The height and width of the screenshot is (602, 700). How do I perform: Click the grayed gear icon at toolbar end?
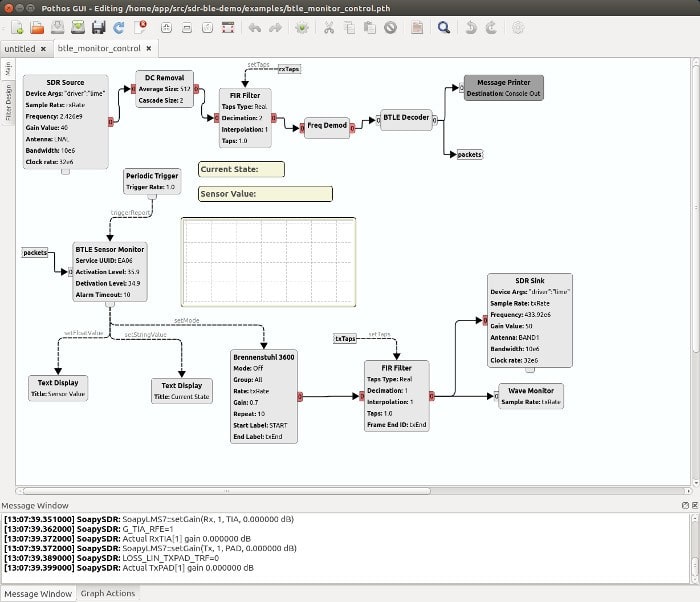518,28
